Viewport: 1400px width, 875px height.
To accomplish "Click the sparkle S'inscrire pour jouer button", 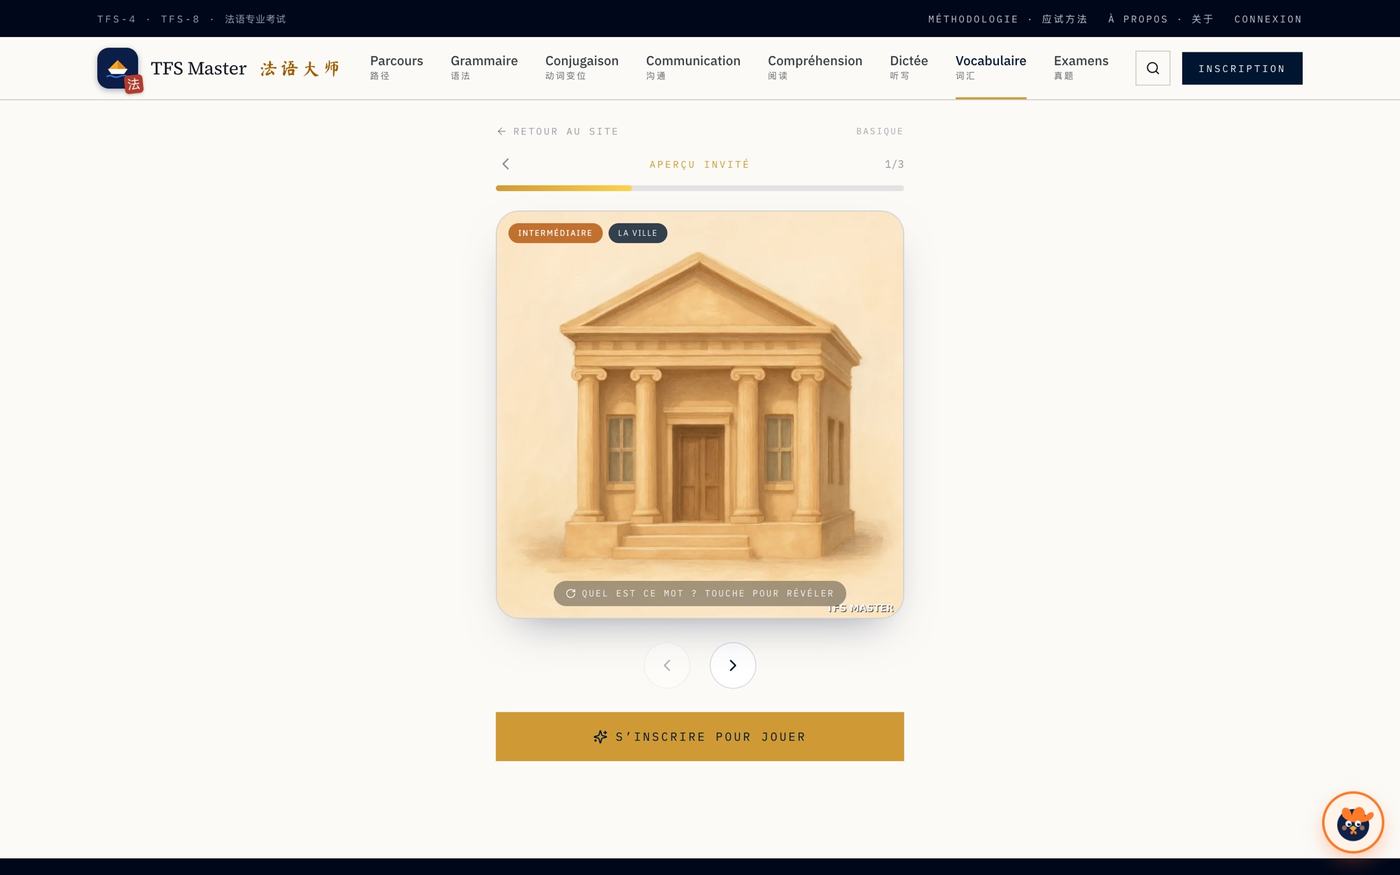I will 700,737.
